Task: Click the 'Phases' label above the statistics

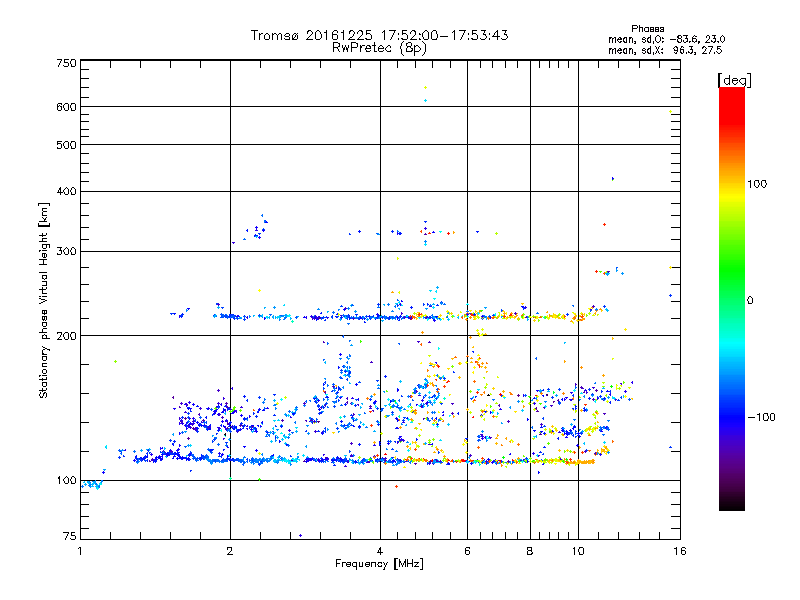Action: tap(647, 29)
